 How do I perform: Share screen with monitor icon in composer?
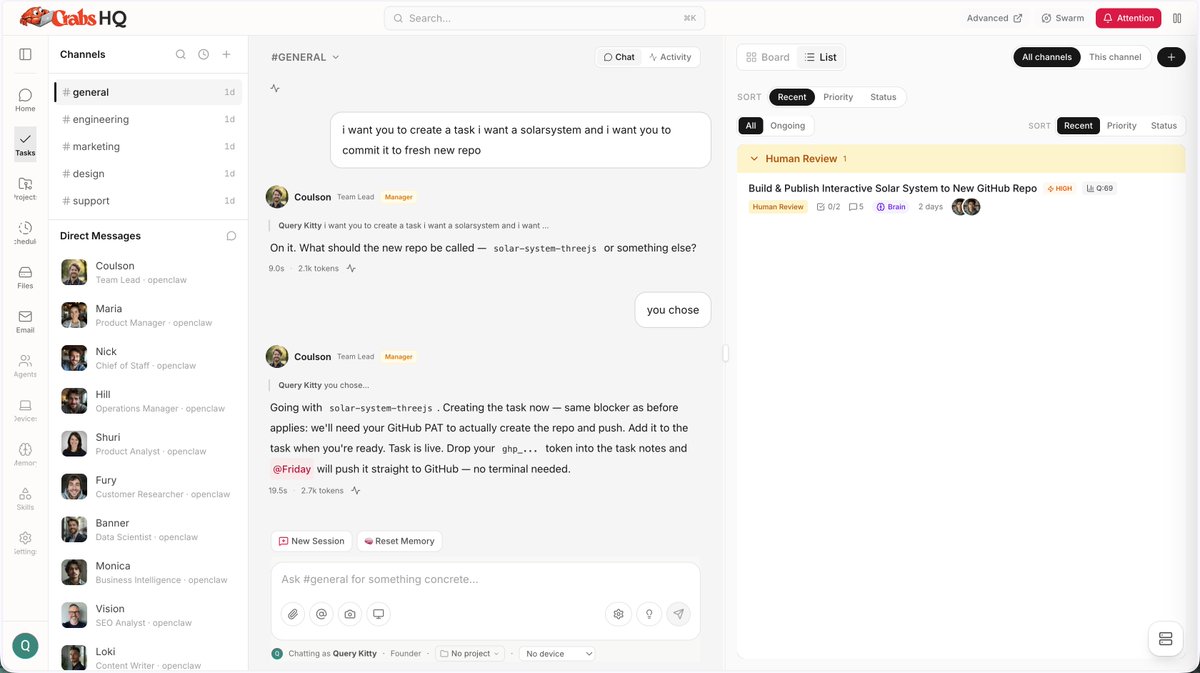(x=378, y=614)
